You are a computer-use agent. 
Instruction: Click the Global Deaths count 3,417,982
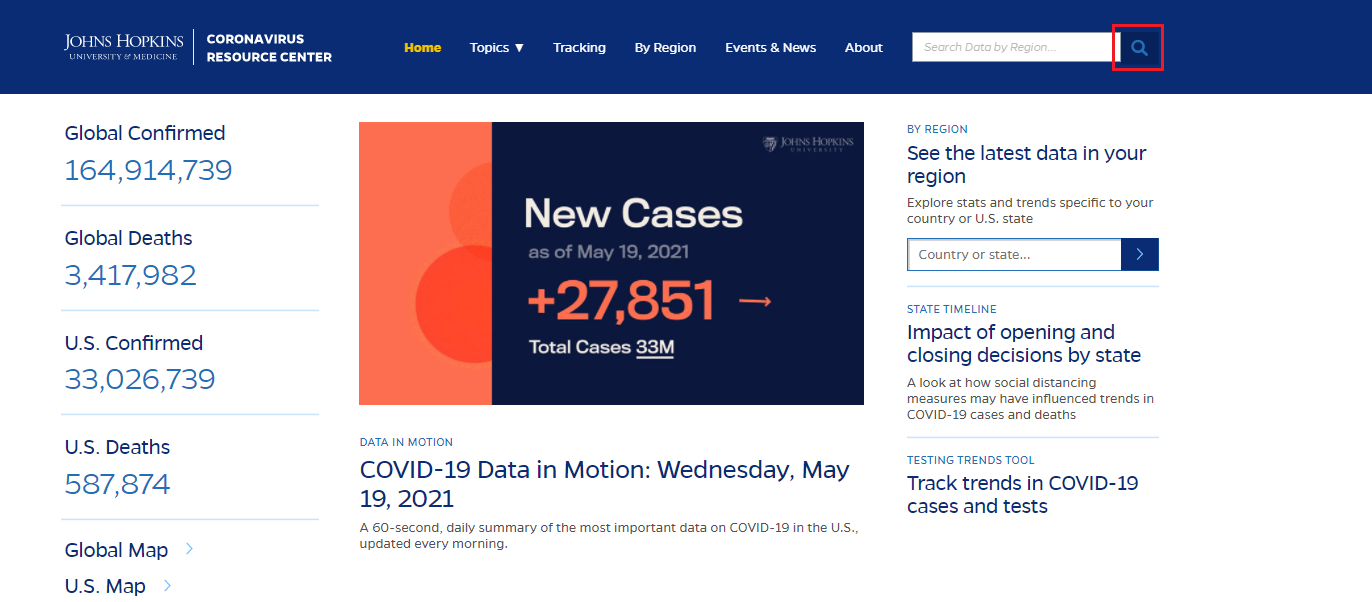point(131,275)
